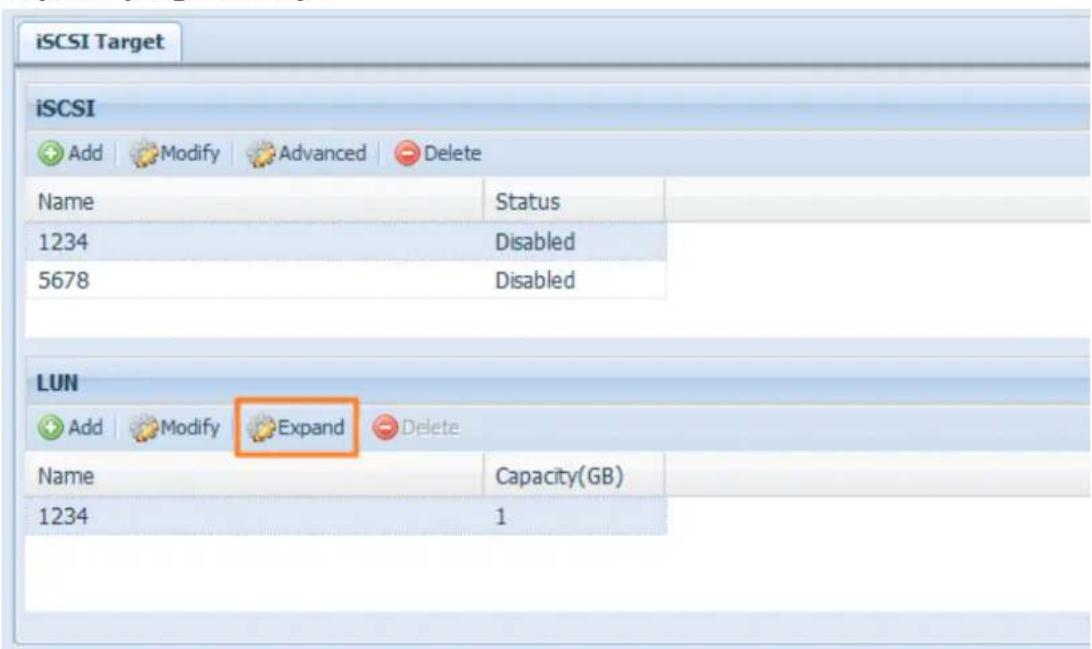Switch to the iSCSI Target tab
Image resolution: width=1092 pixels, height=649 pixels.
point(100,42)
